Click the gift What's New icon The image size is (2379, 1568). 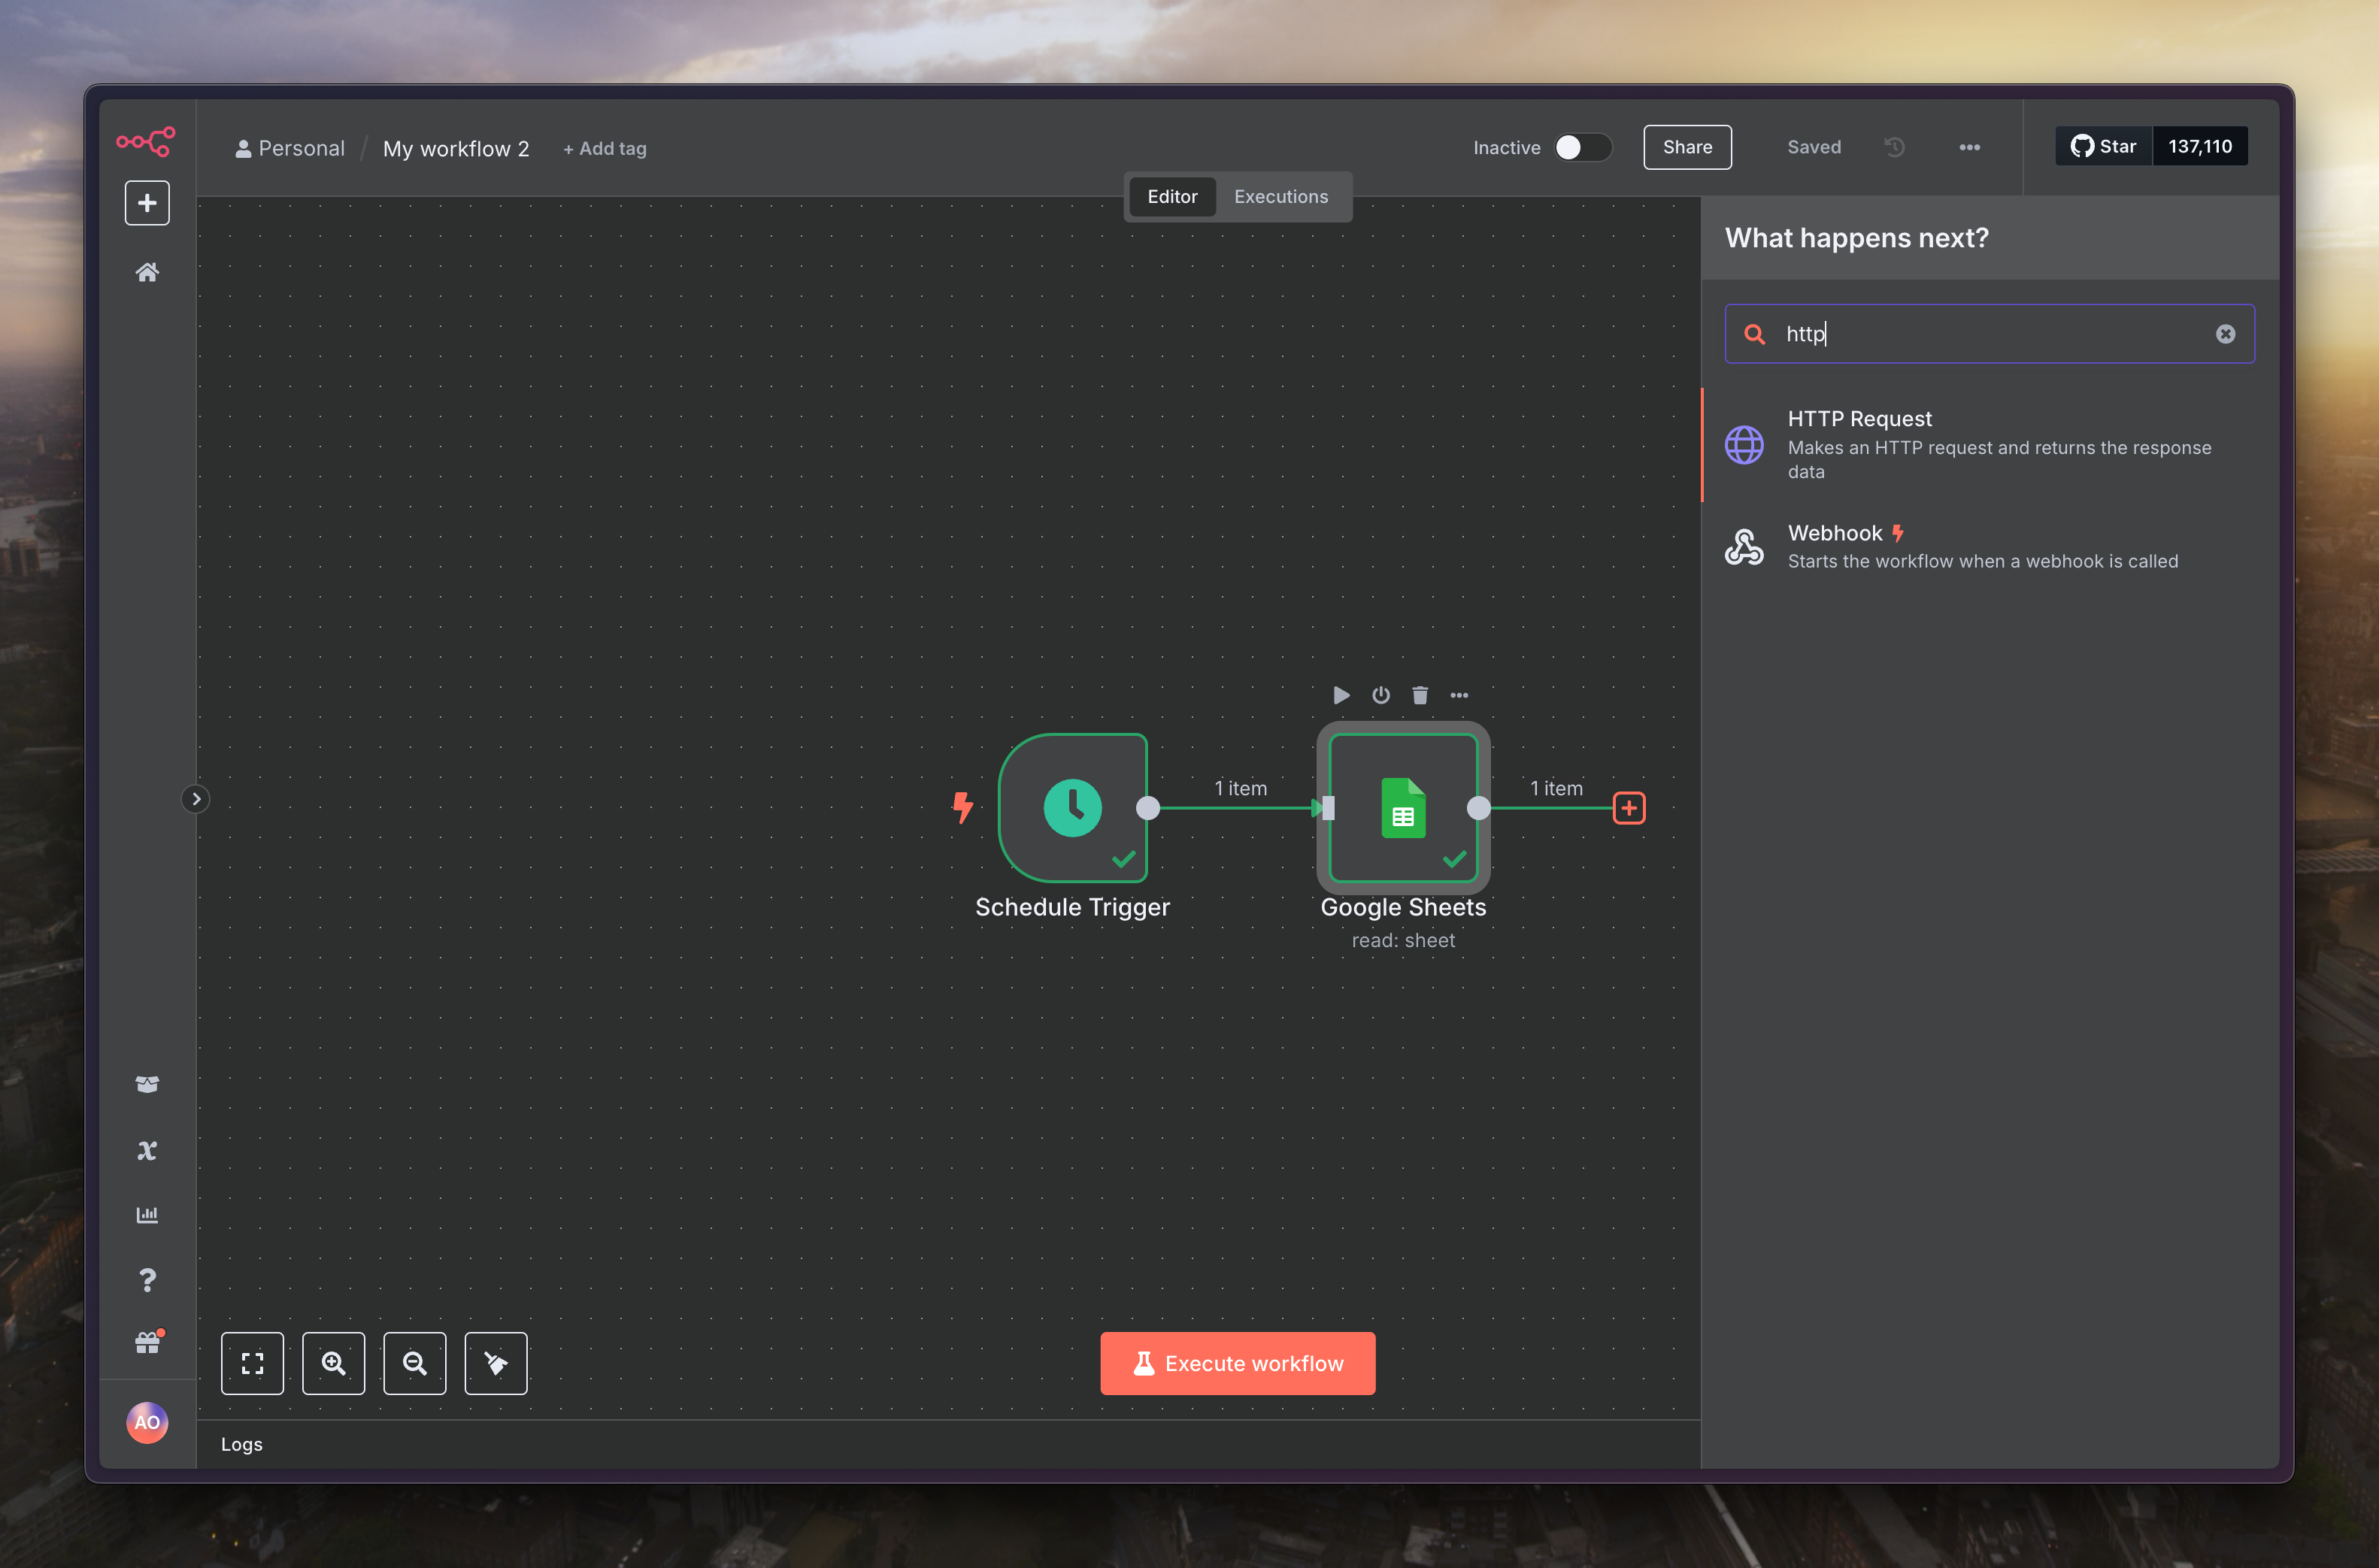point(147,1343)
